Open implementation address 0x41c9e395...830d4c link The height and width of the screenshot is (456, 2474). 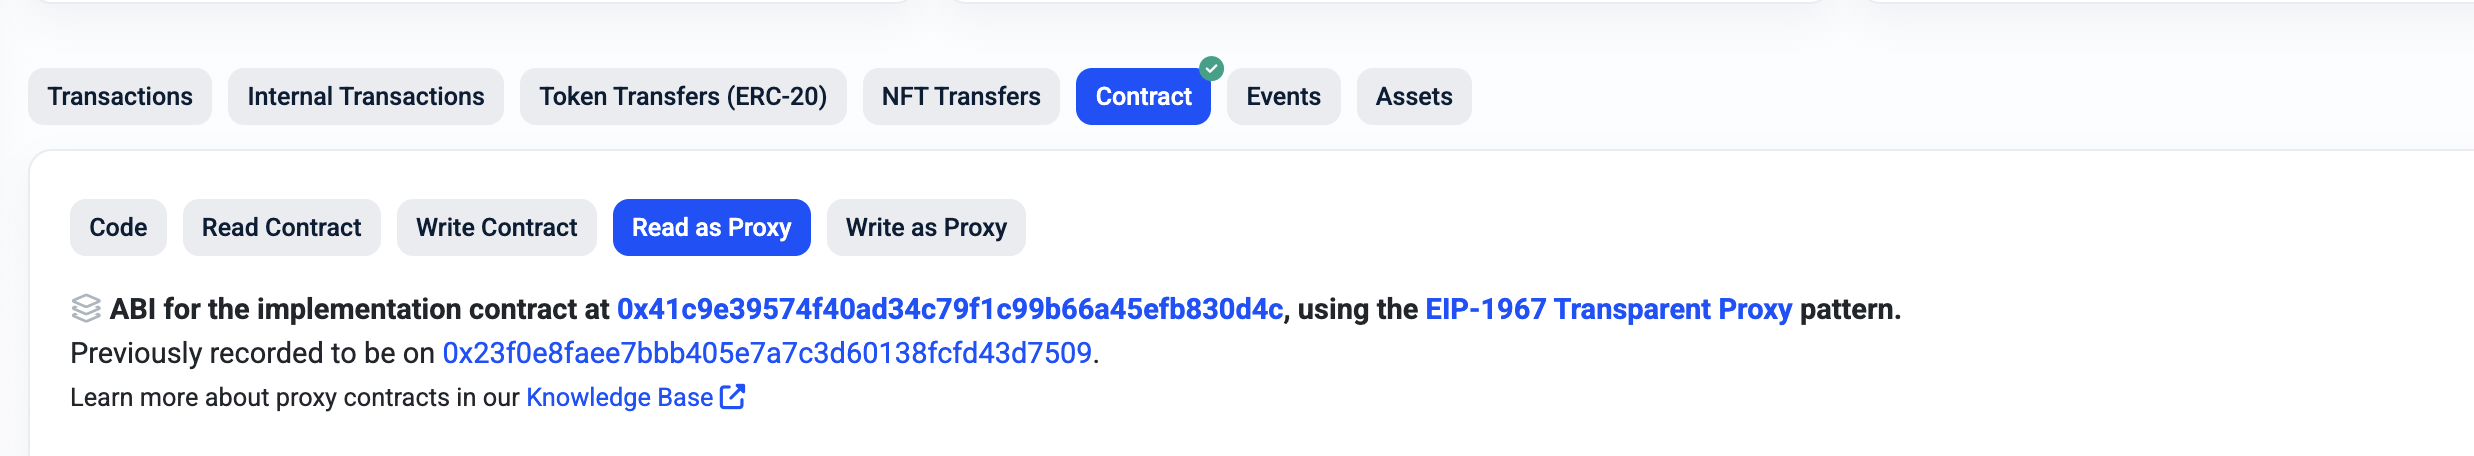click(x=949, y=310)
